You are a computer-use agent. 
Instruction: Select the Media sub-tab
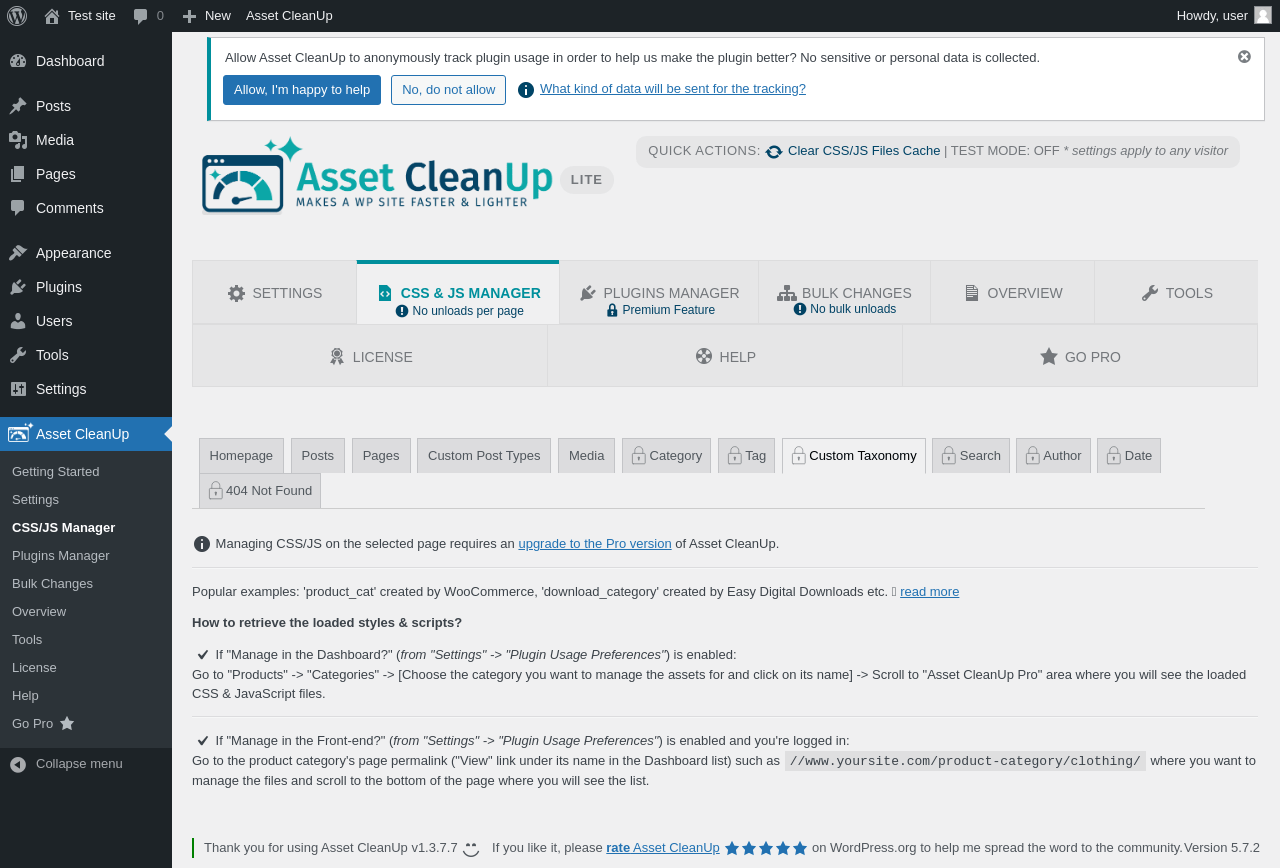[586, 456]
